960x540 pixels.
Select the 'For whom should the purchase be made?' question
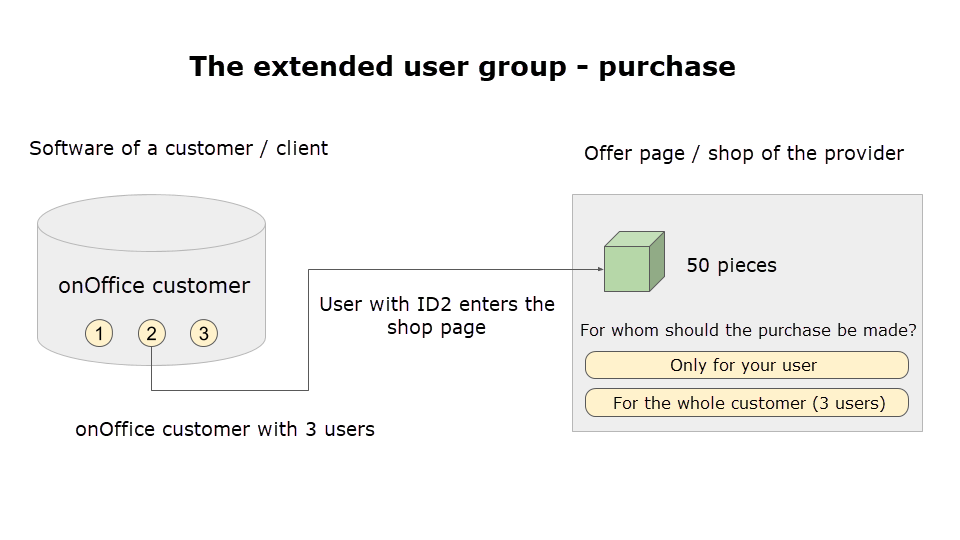[748, 330]
